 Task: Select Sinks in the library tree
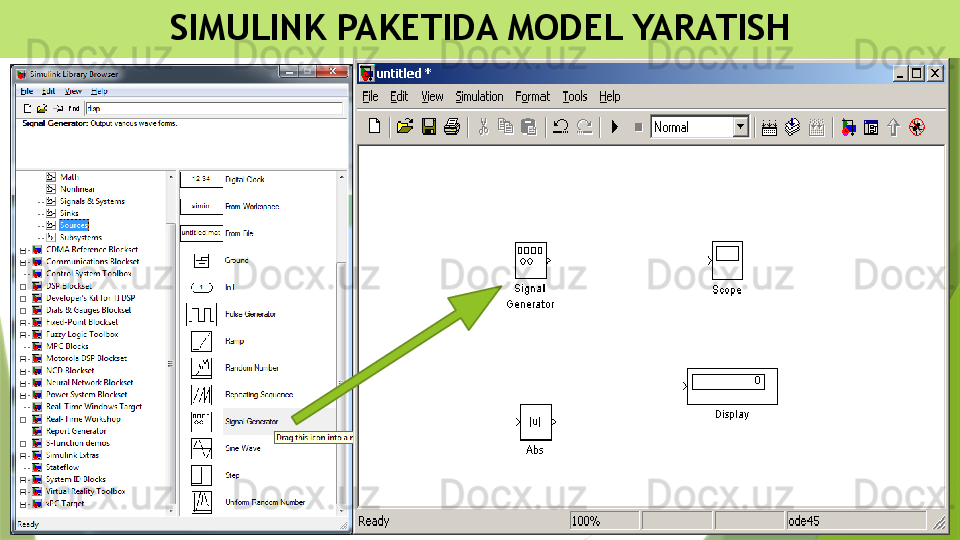(x=69, y=213)
